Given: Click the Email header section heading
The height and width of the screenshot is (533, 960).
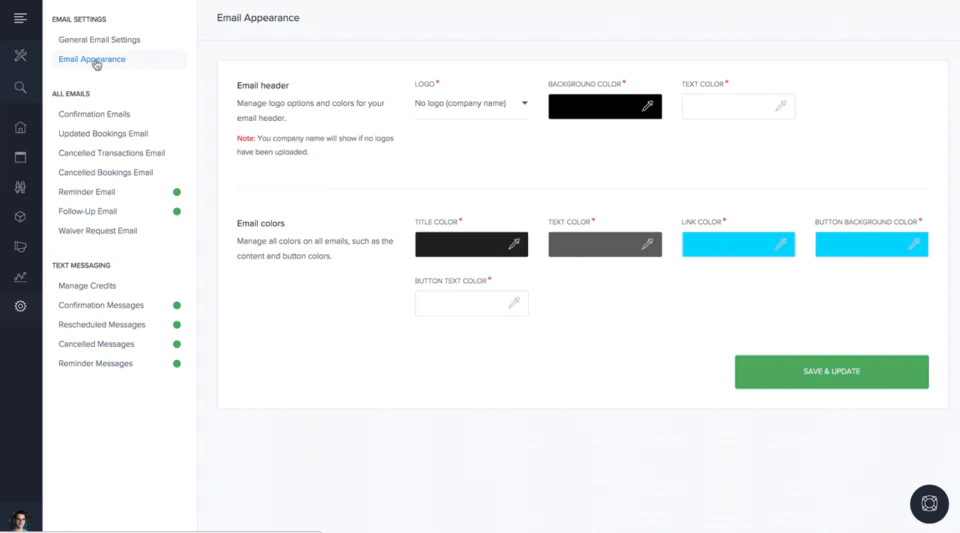Looking at the screenshot, I should click(263, 86).
